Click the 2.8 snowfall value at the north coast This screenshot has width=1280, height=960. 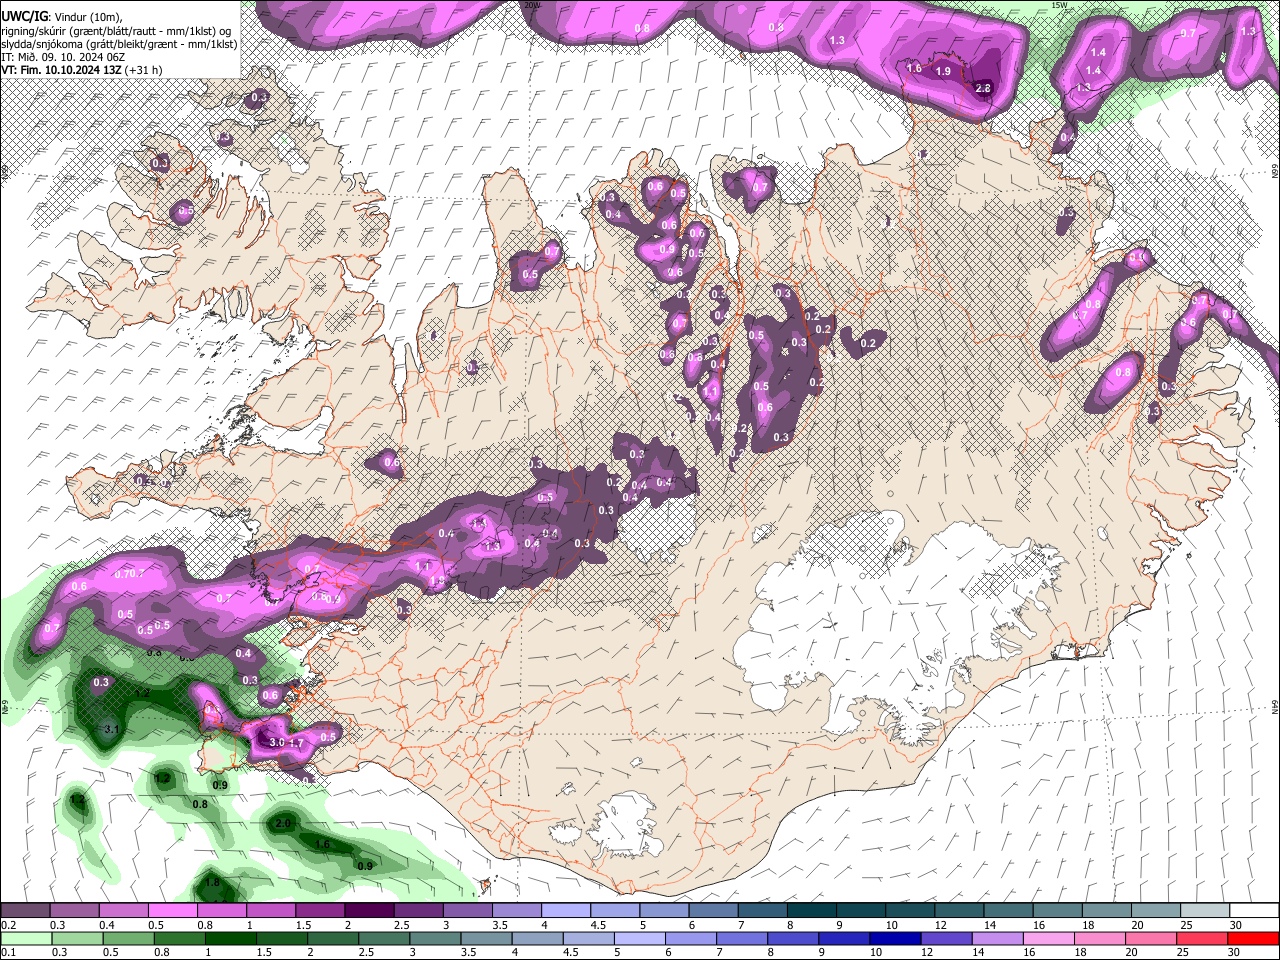(x=982, y=89)
